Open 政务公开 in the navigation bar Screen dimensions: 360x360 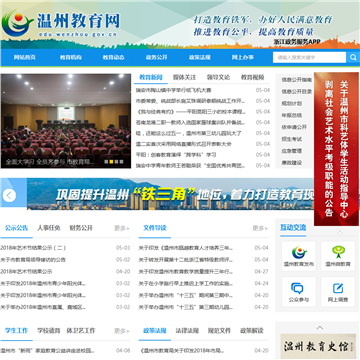[x=157, y=57]
